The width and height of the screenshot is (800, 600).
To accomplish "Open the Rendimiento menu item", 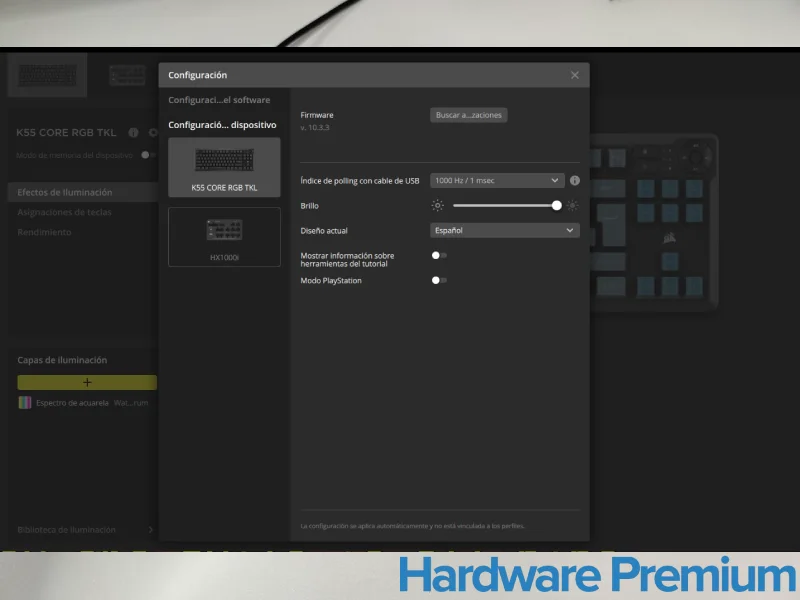I will point(44,232).
